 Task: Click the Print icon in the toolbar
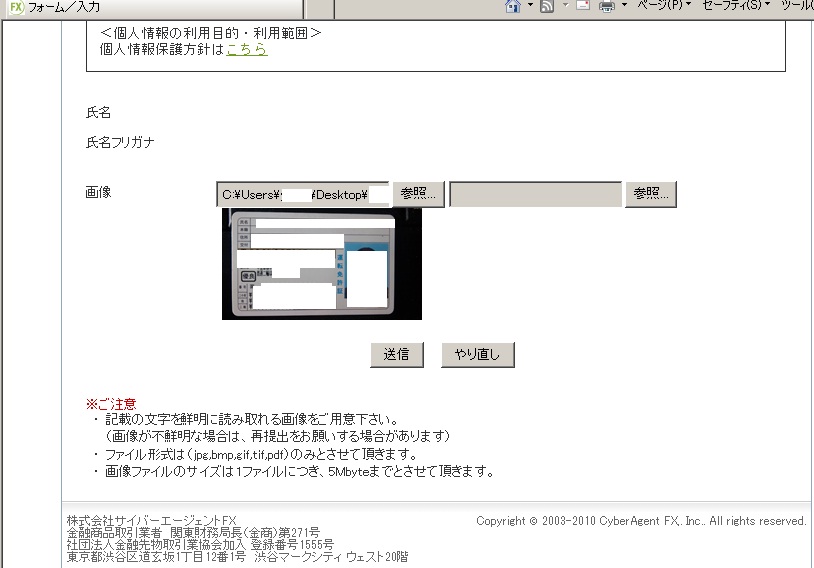click(x=607, y=6)
